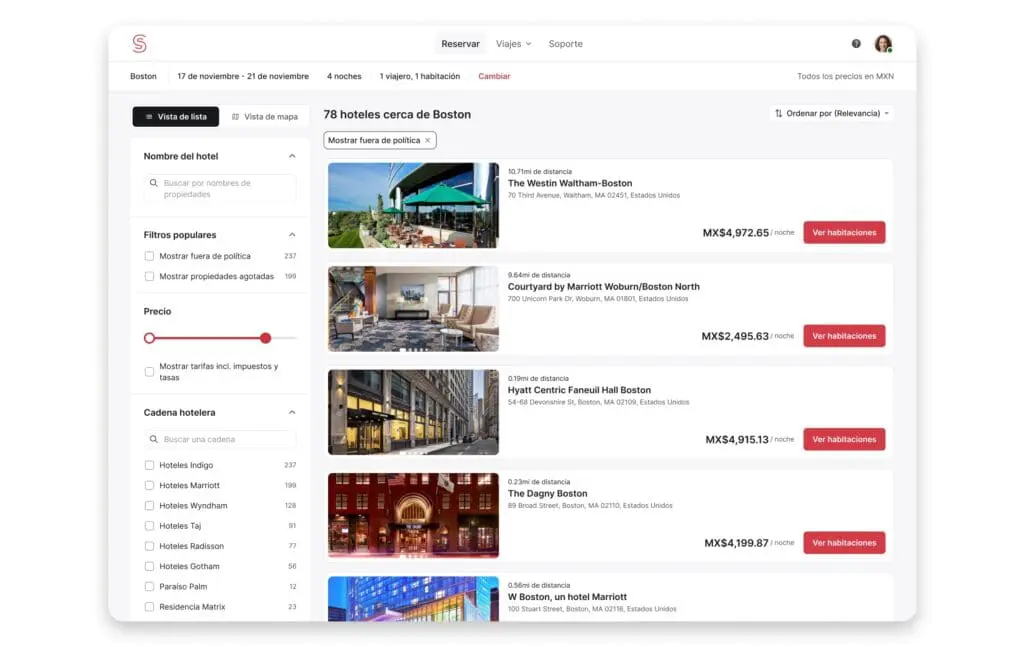Screen dimensions: 1024x647
Task: Check the 'Mostrar propiedades agotadas' checkbox
Action: 149,277
